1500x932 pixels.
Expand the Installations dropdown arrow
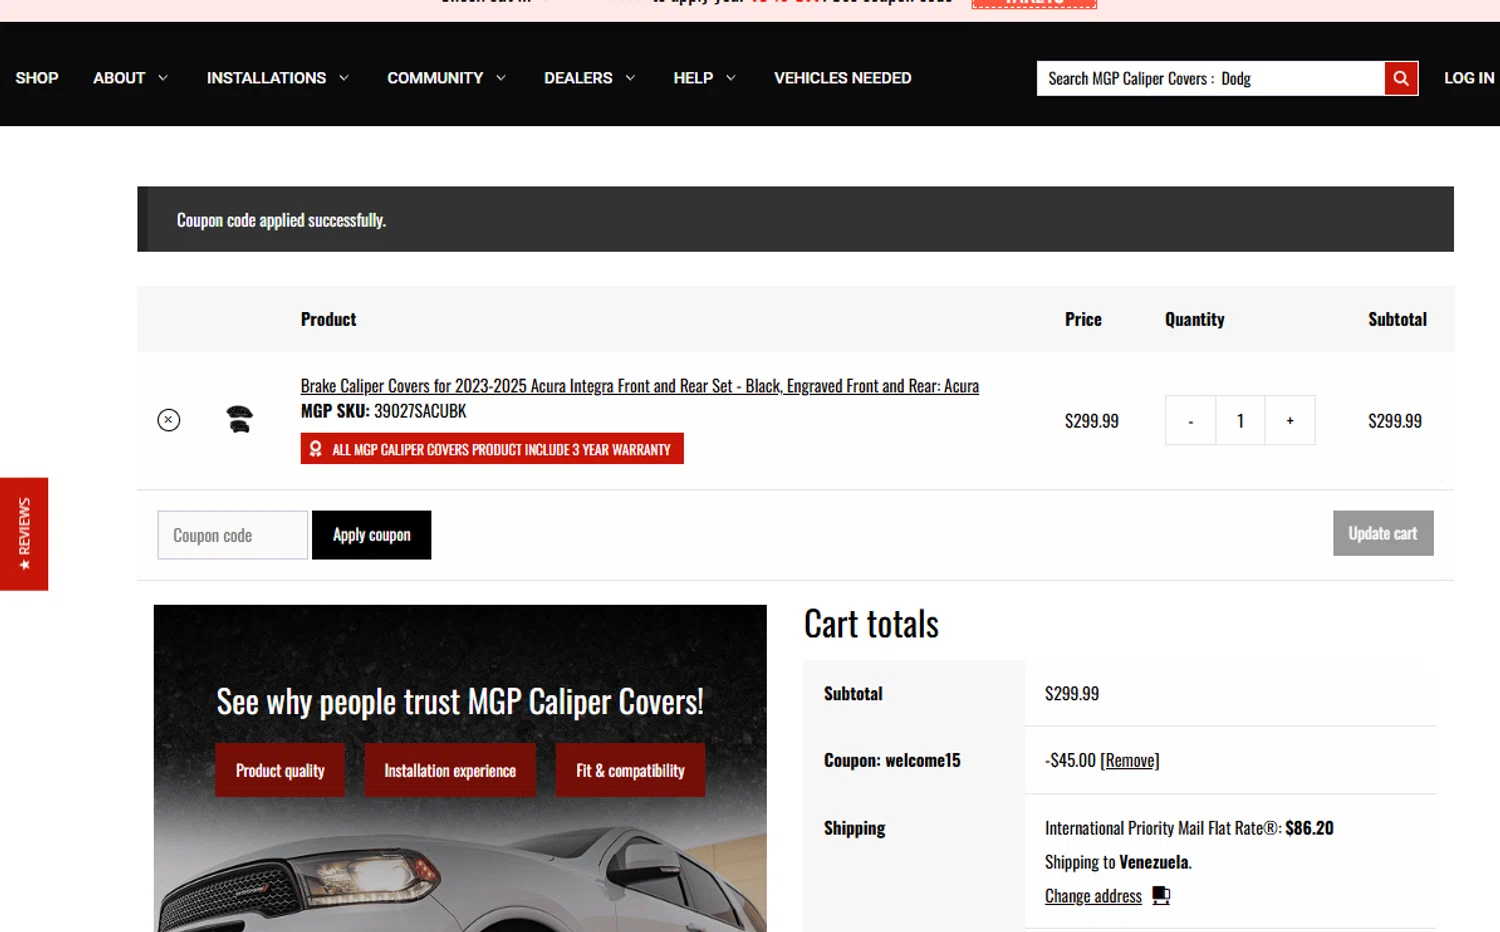coord(344,78)
